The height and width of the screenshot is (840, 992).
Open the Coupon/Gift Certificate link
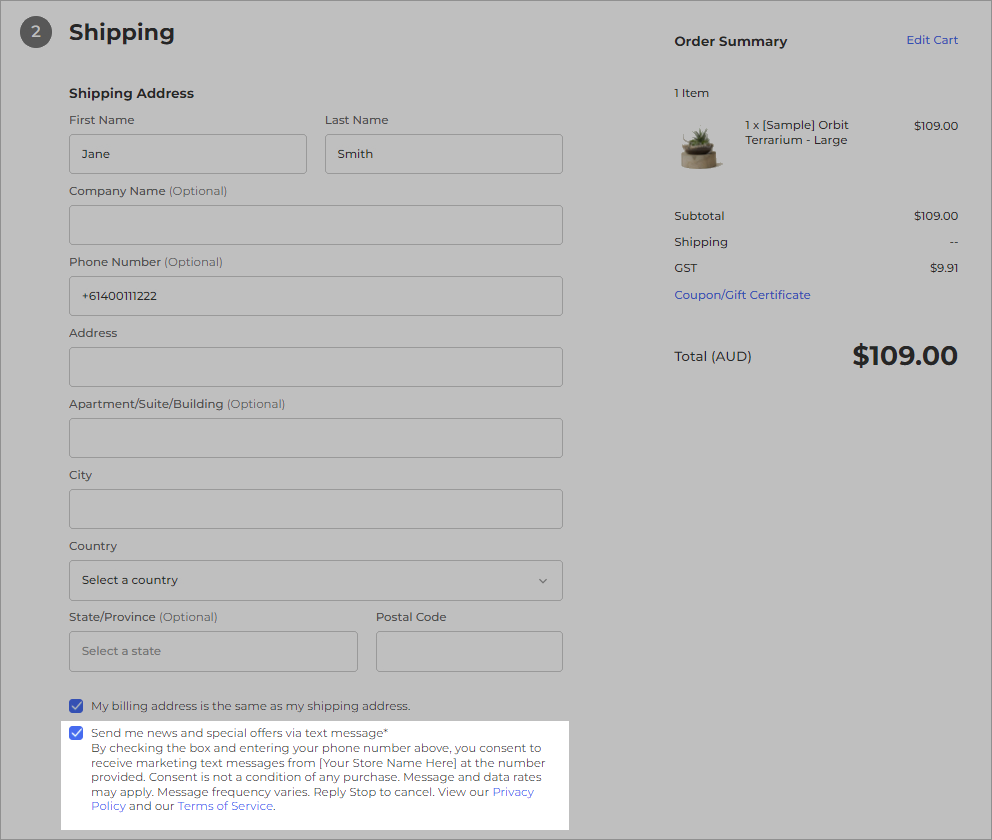point(742,295)
